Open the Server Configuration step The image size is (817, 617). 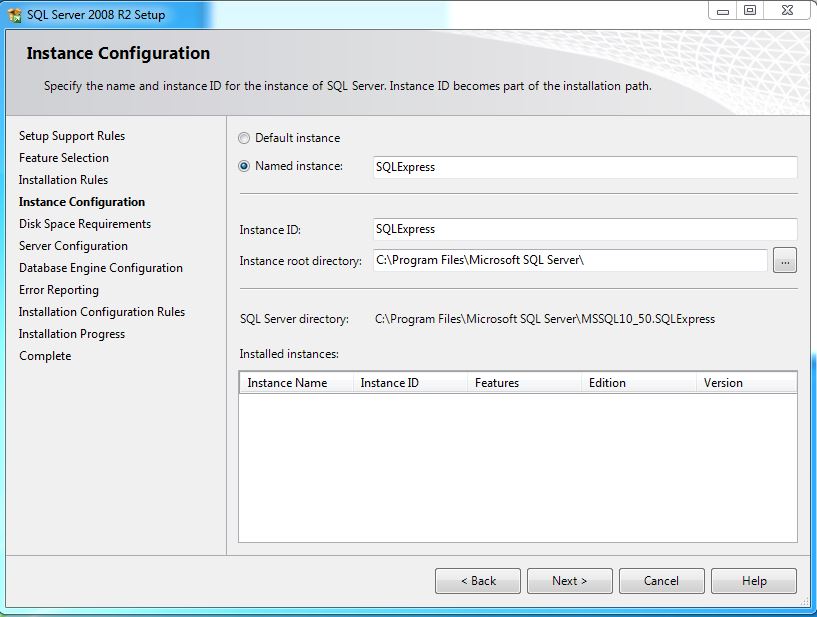[73, 245]
